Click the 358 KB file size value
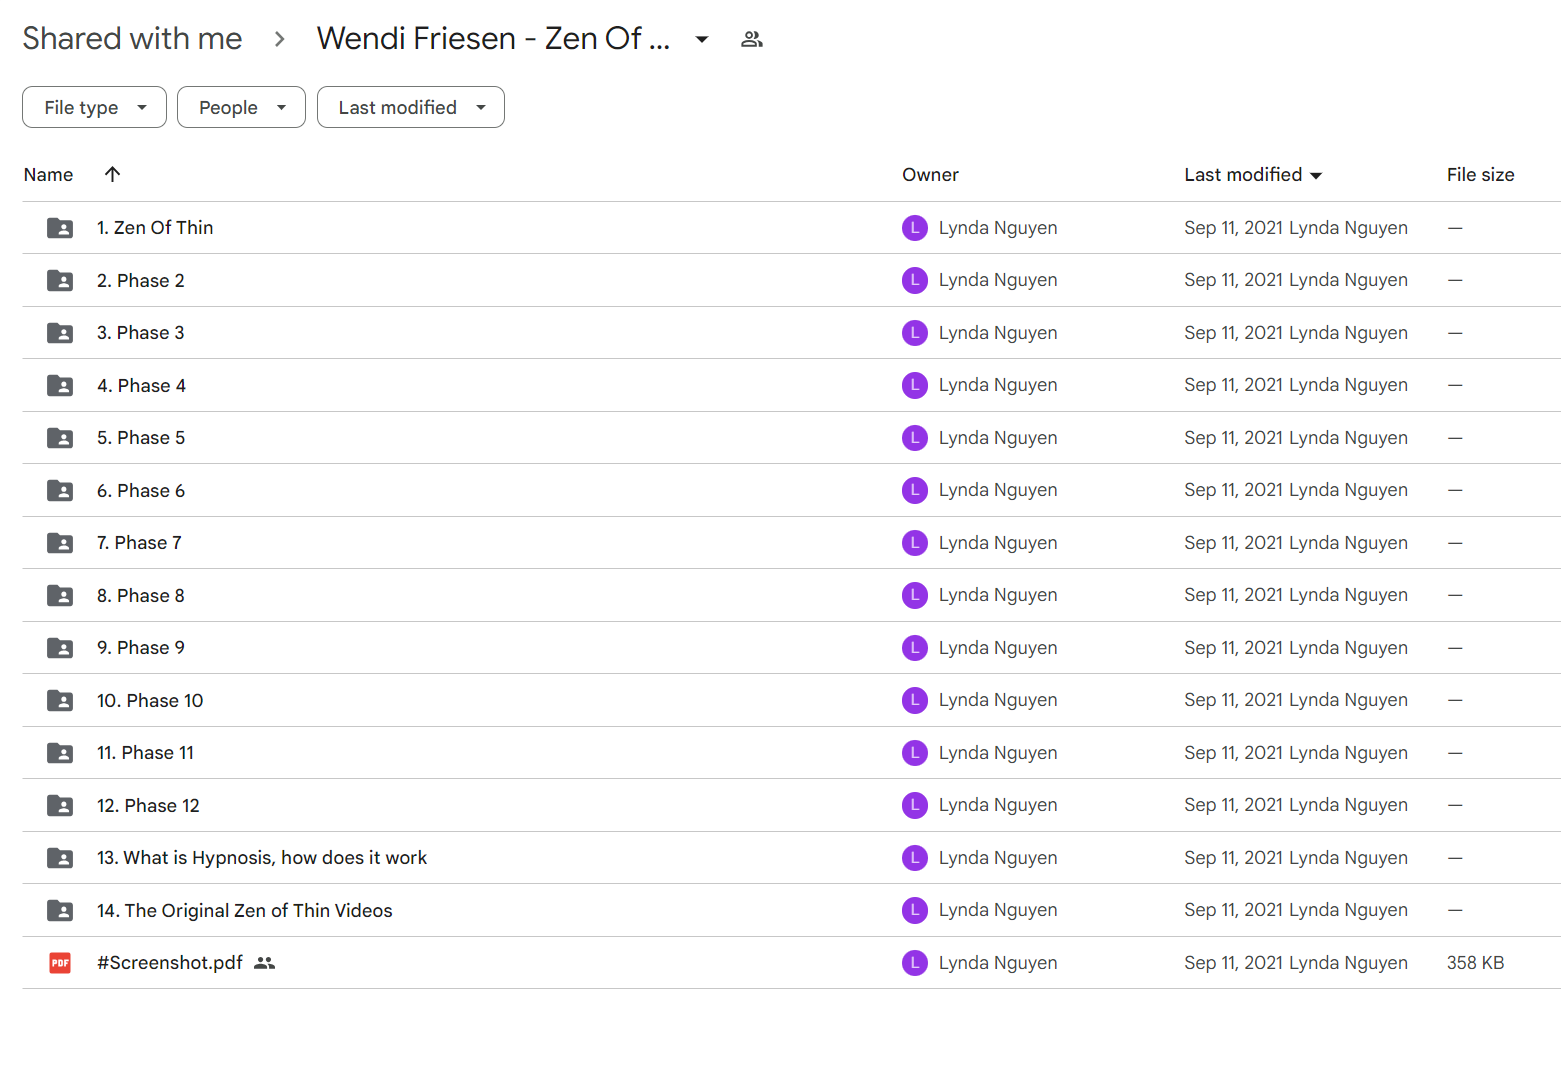Image resolution: width=1561 pixels, height=1082 pixels. (x=1475, y=963)
